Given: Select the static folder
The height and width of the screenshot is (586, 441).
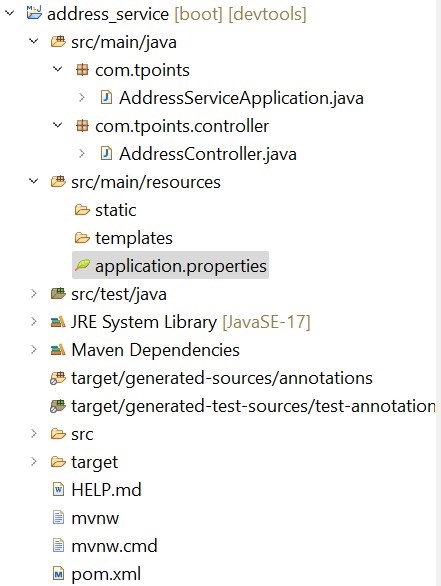Looking at the screenshot, I should coord(105,210).
